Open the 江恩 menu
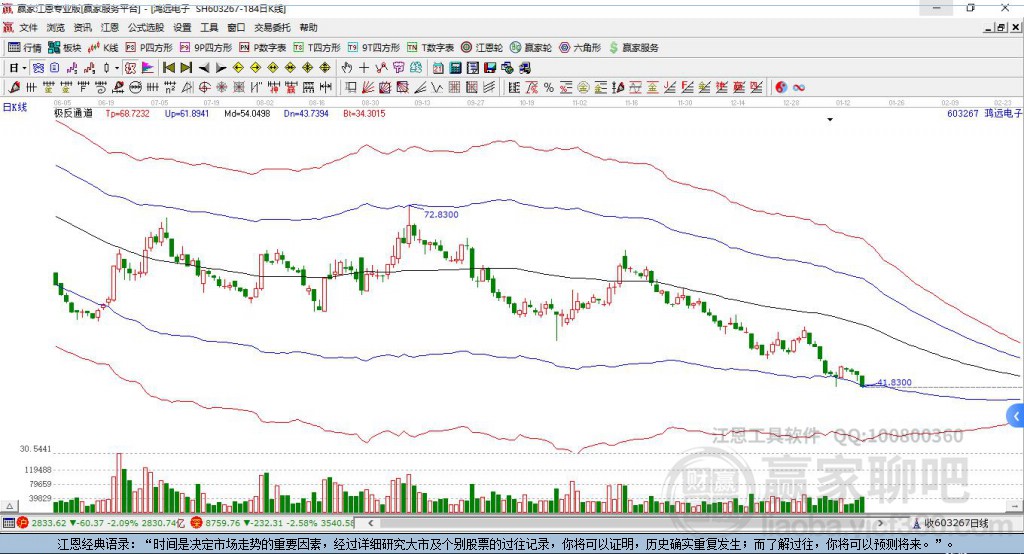This screenshot has width=1024, height=554. tap(110, 27)
